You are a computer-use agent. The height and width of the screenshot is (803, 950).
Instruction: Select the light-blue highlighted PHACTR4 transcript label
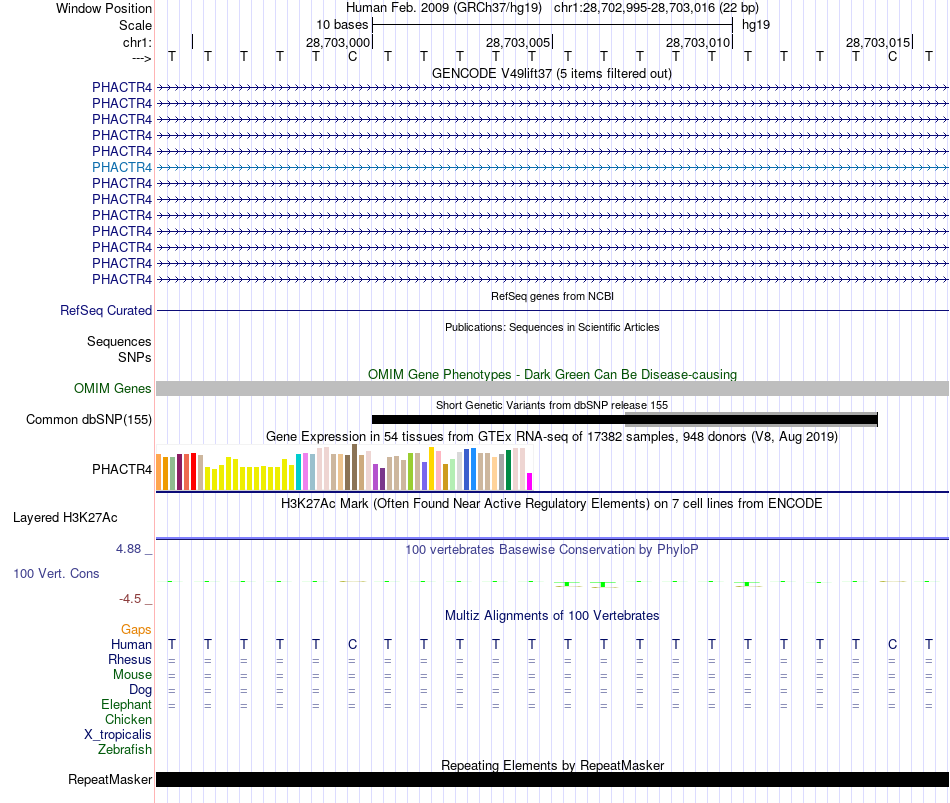[122, 167]
